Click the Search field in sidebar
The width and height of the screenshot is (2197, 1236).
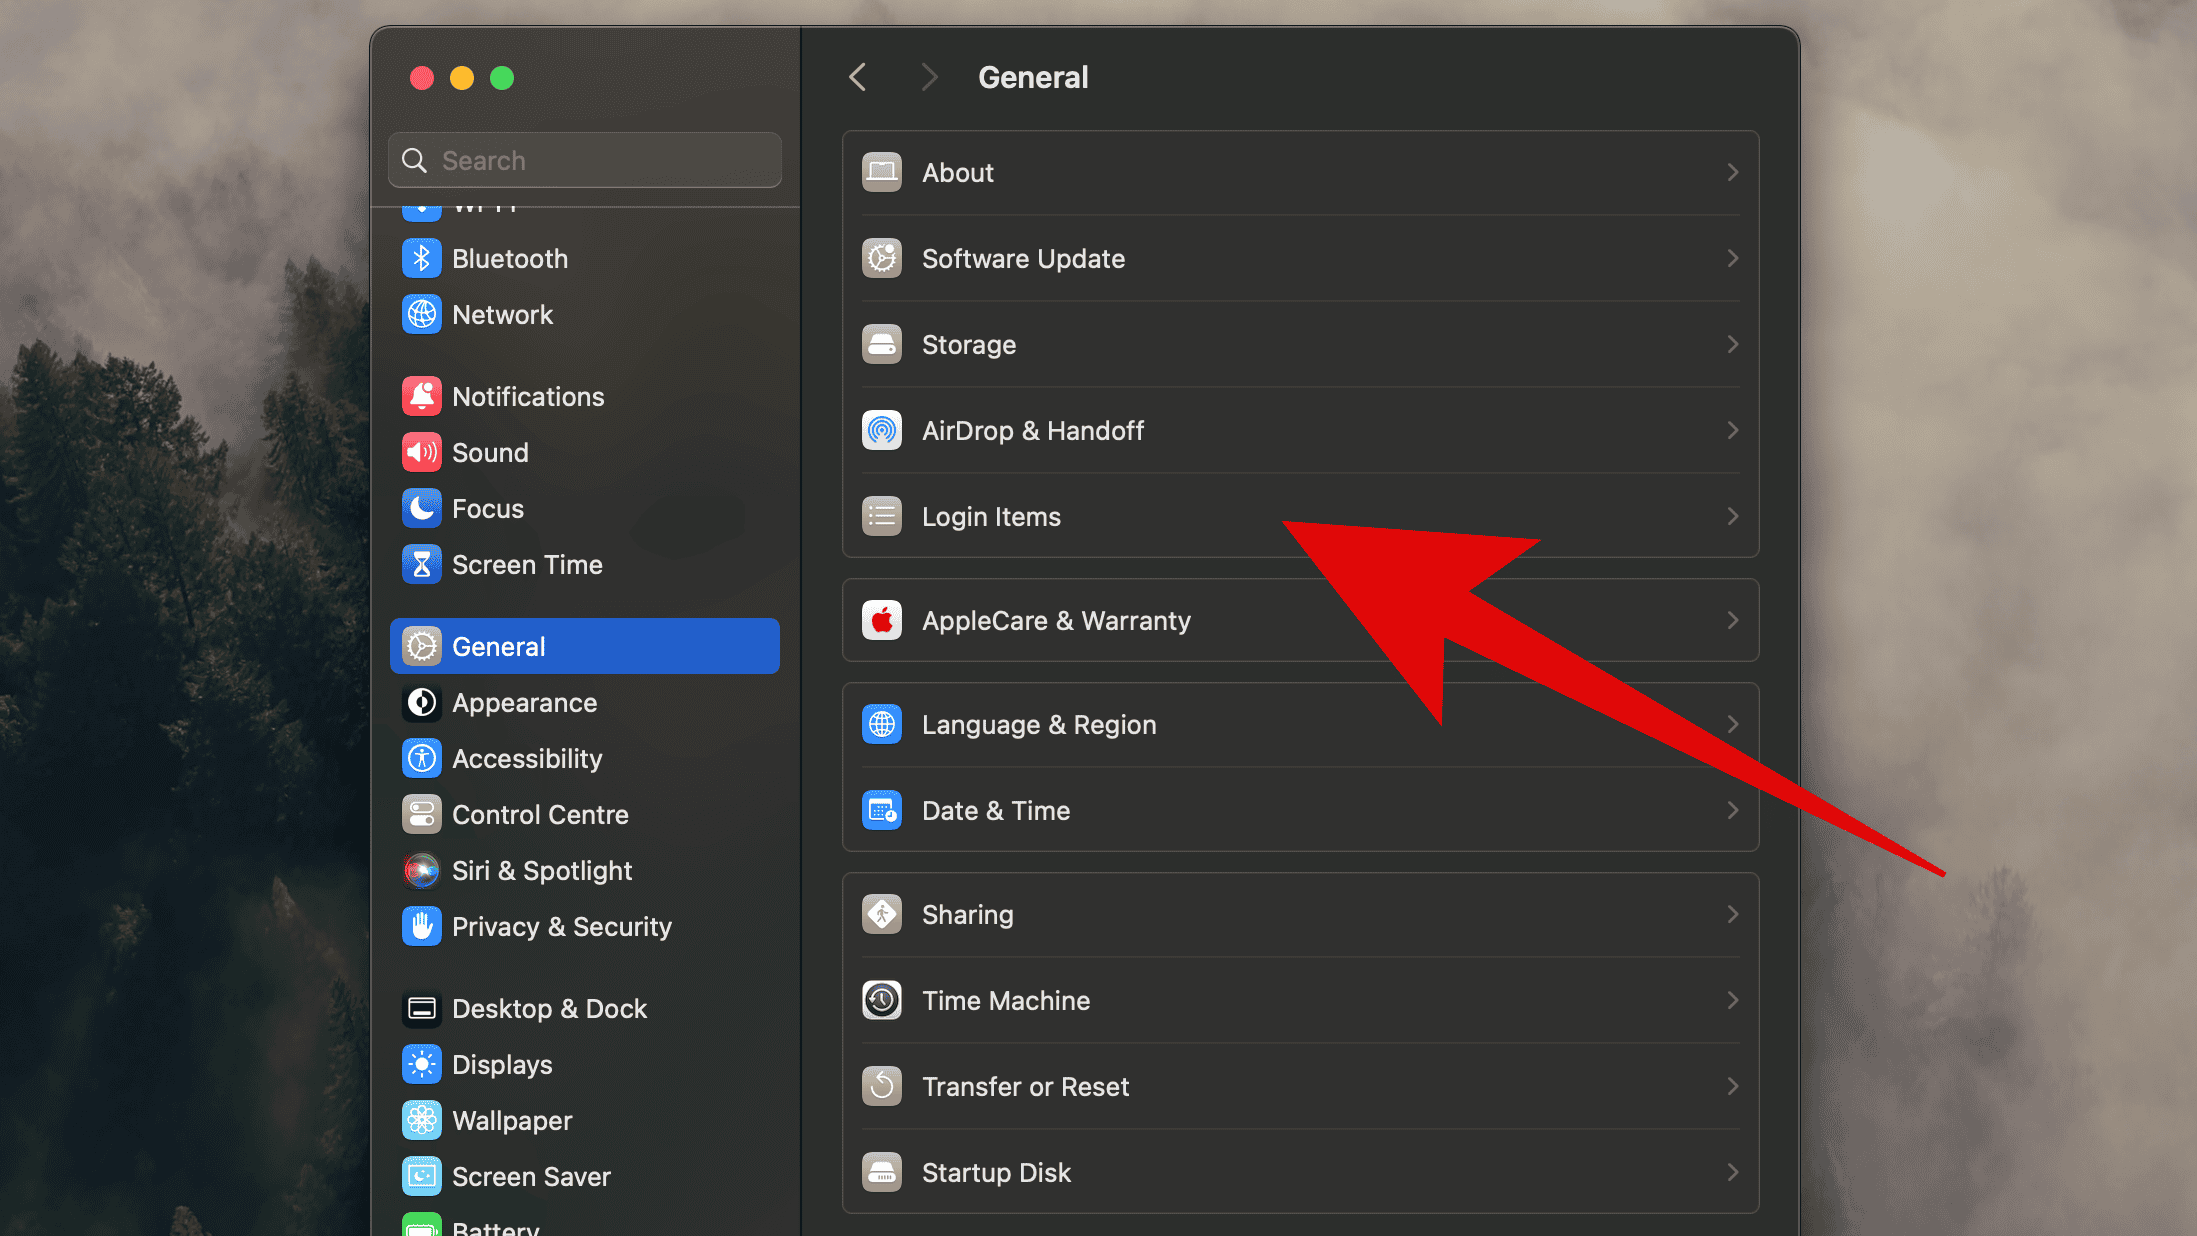point(600,161)
